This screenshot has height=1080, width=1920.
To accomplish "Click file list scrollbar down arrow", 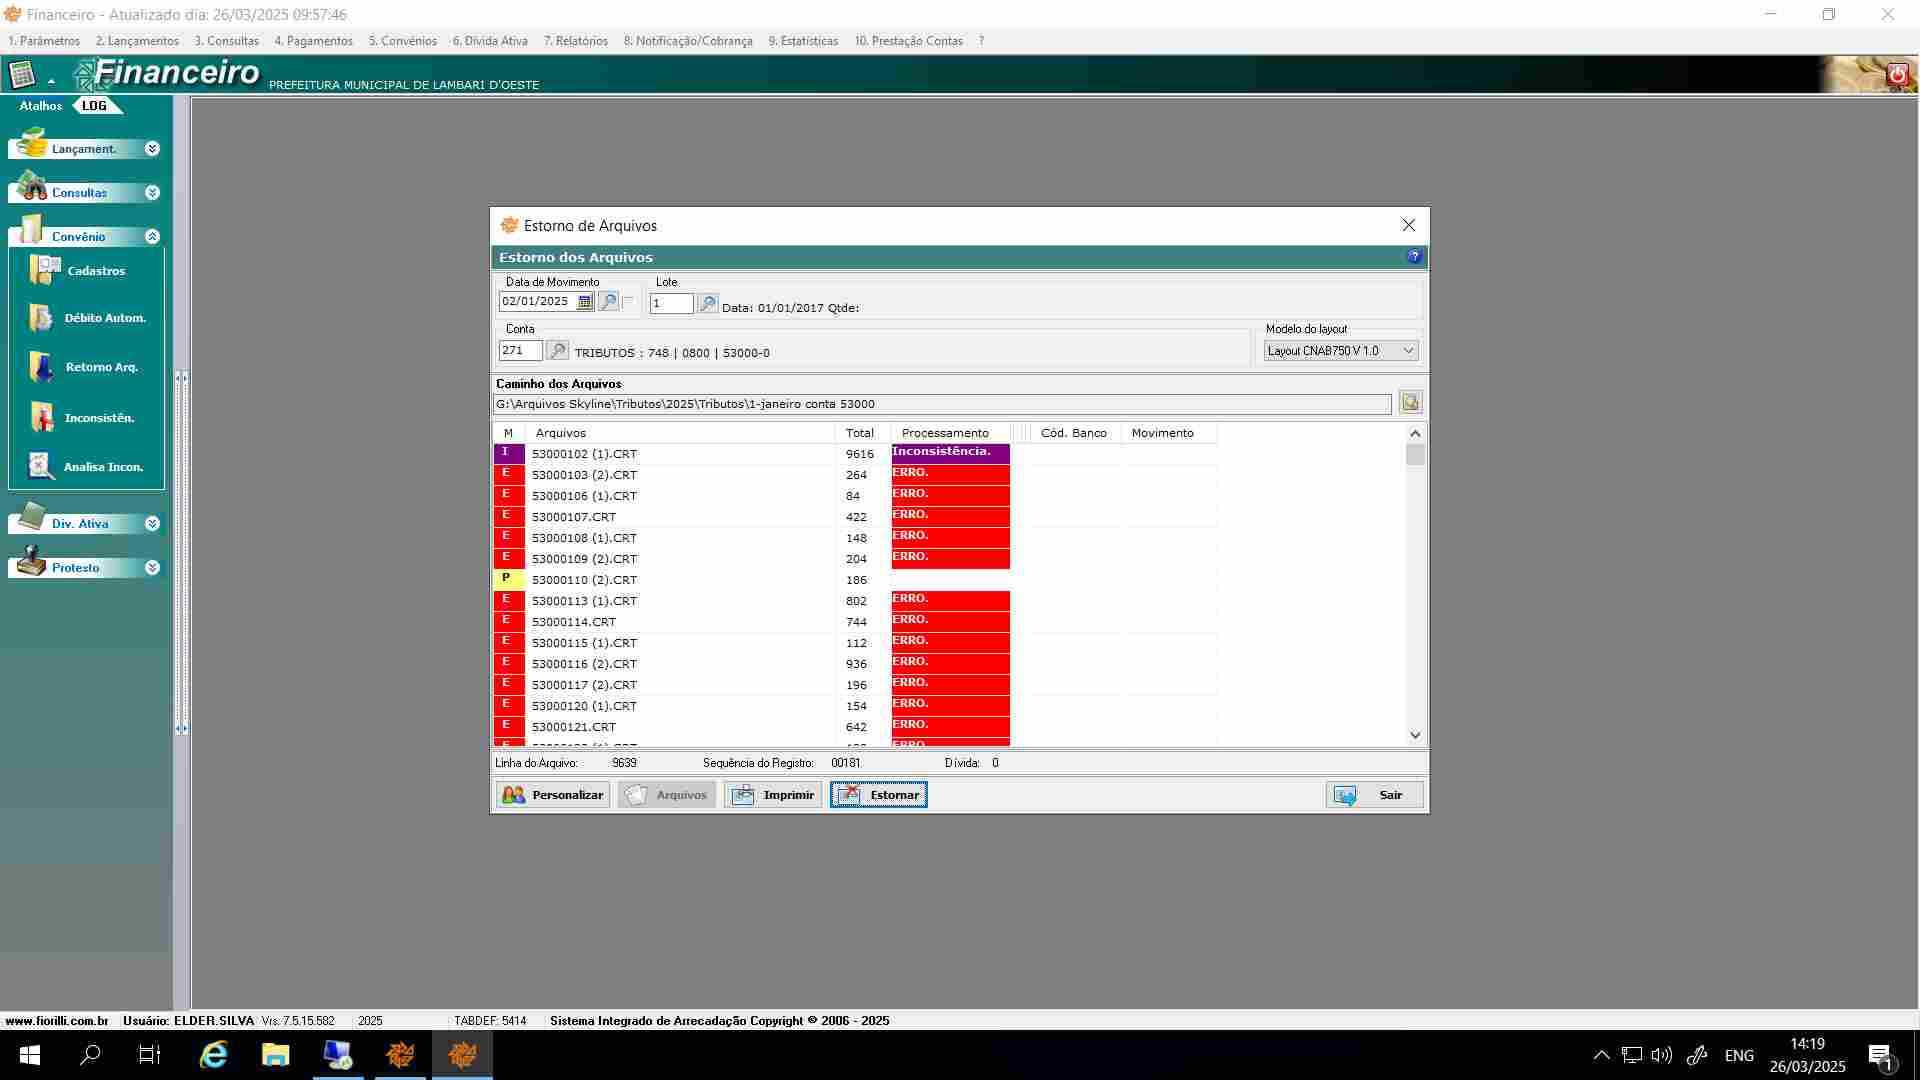I will tap(1415, 735).
